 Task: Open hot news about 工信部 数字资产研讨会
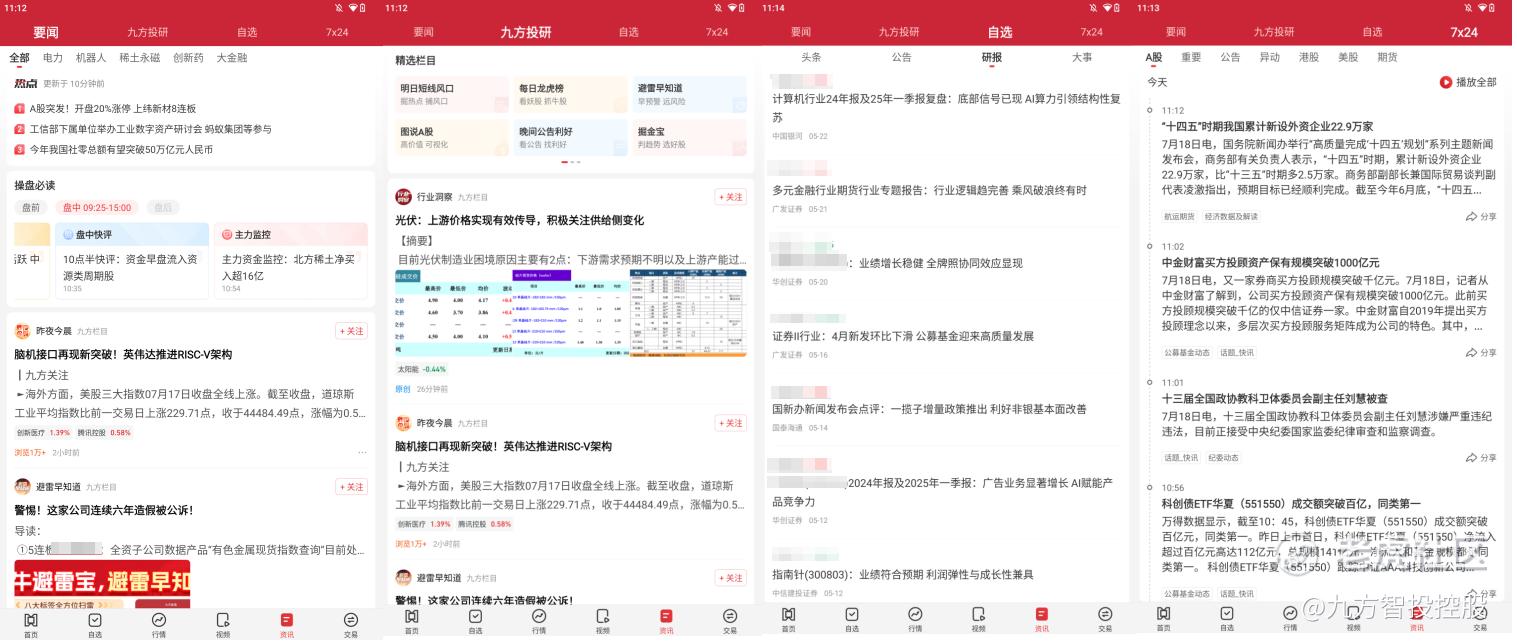143,129
